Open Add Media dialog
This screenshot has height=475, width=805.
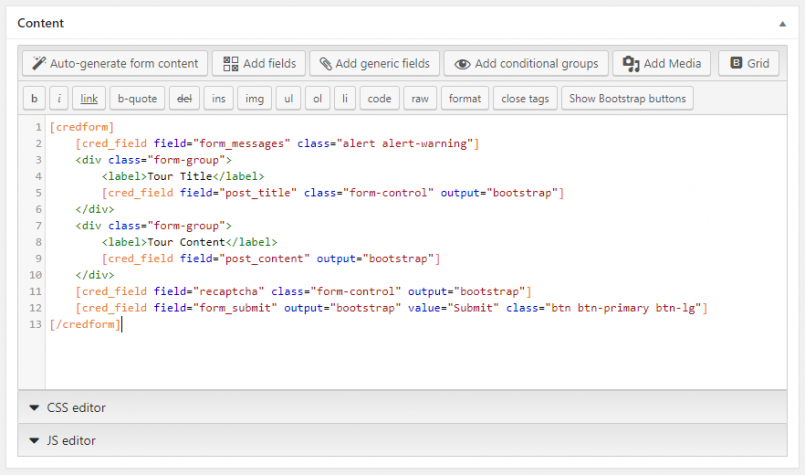(661, 63)
